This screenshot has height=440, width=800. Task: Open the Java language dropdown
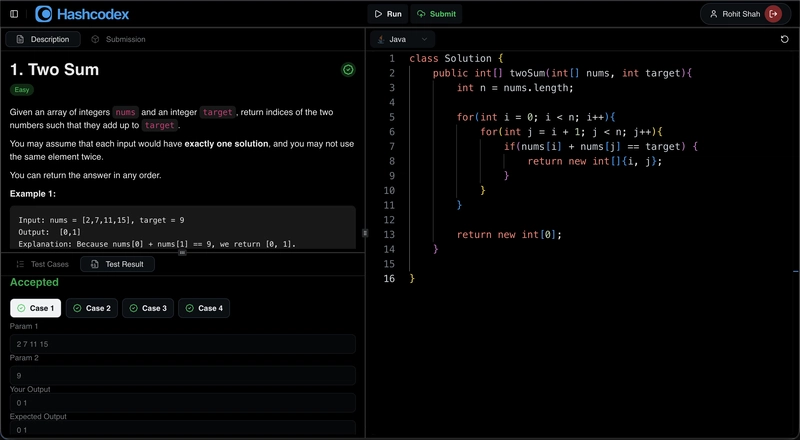click(402, 39)
